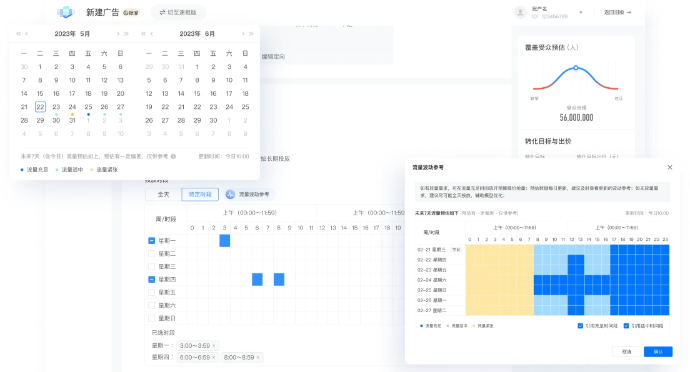
Task: Click the 02-21 row label in dialog
Action: point(432,250)
